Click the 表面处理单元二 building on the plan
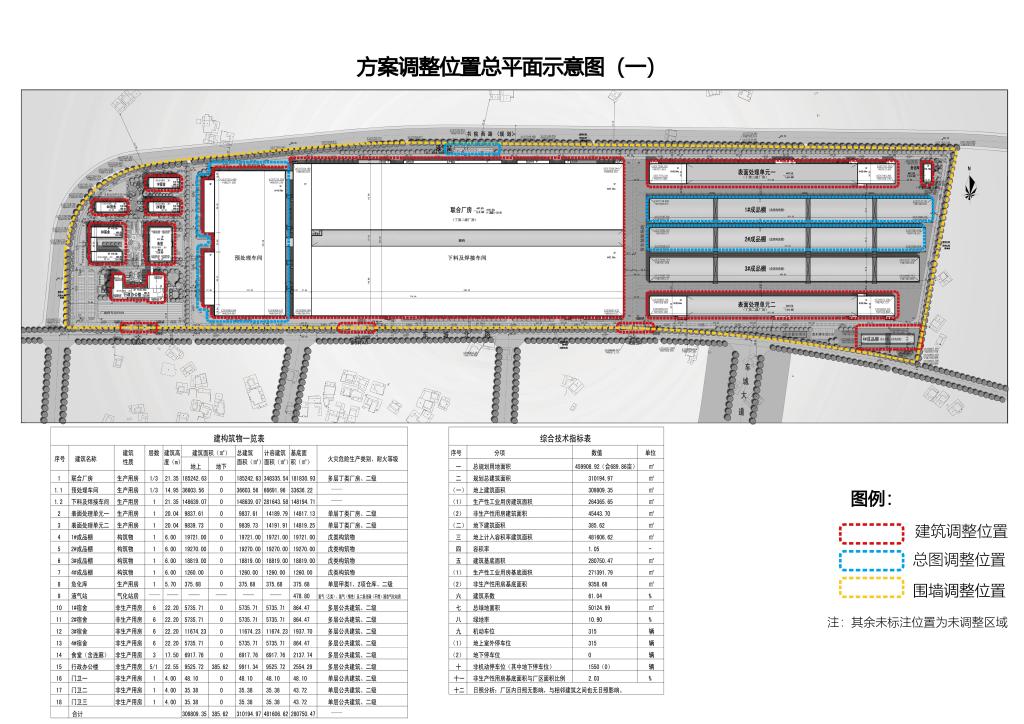This screenshot has width=1024, height=724. click(x=771, y=305)
